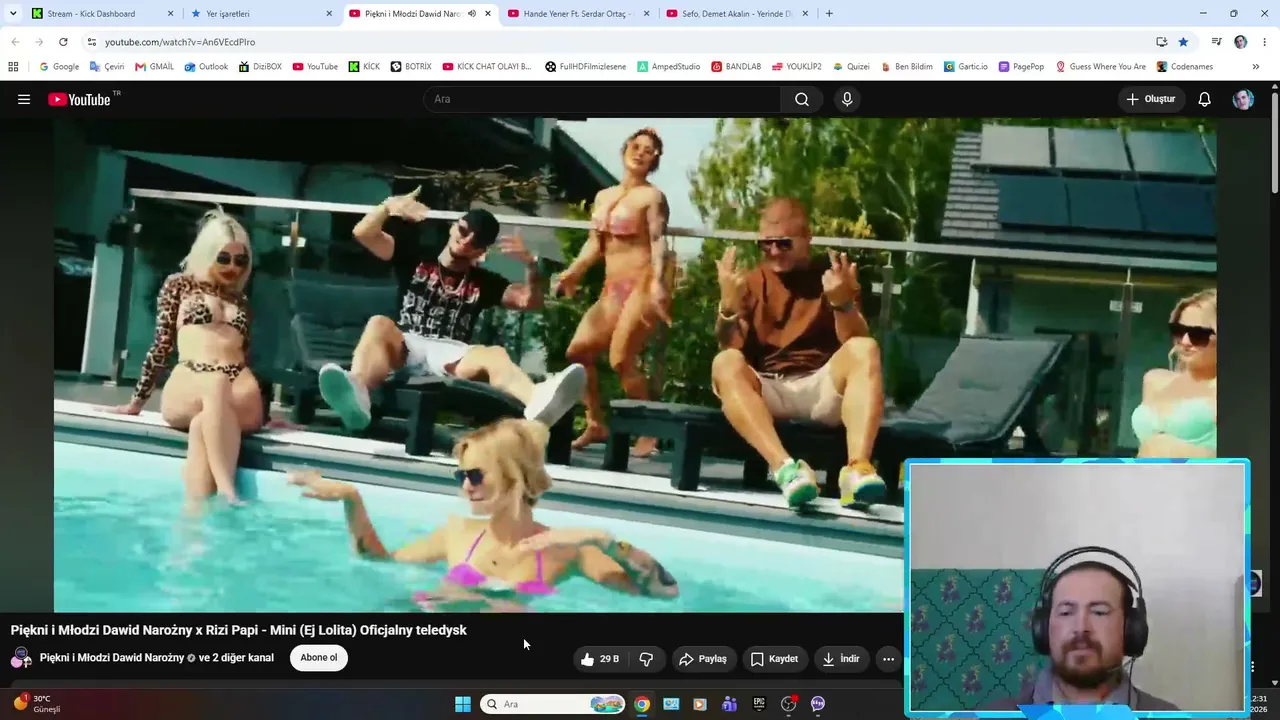The height and width of the screenshot is (720, 1280).
Task: Open a new Chrome tab
Action: pos(829,14)
